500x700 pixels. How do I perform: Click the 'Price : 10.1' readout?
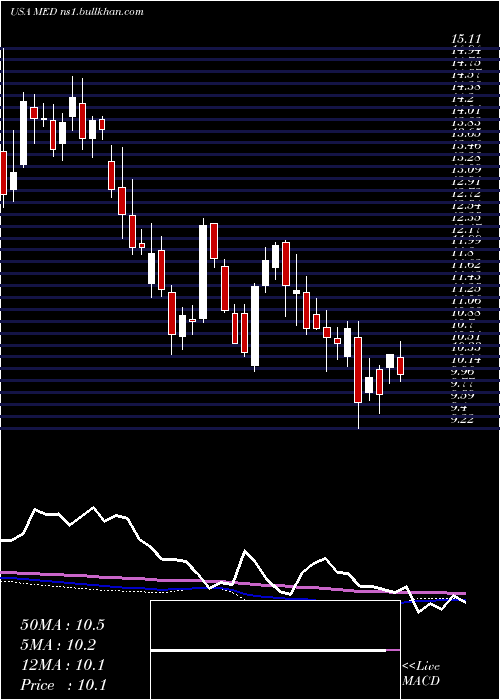click(63, 685)
